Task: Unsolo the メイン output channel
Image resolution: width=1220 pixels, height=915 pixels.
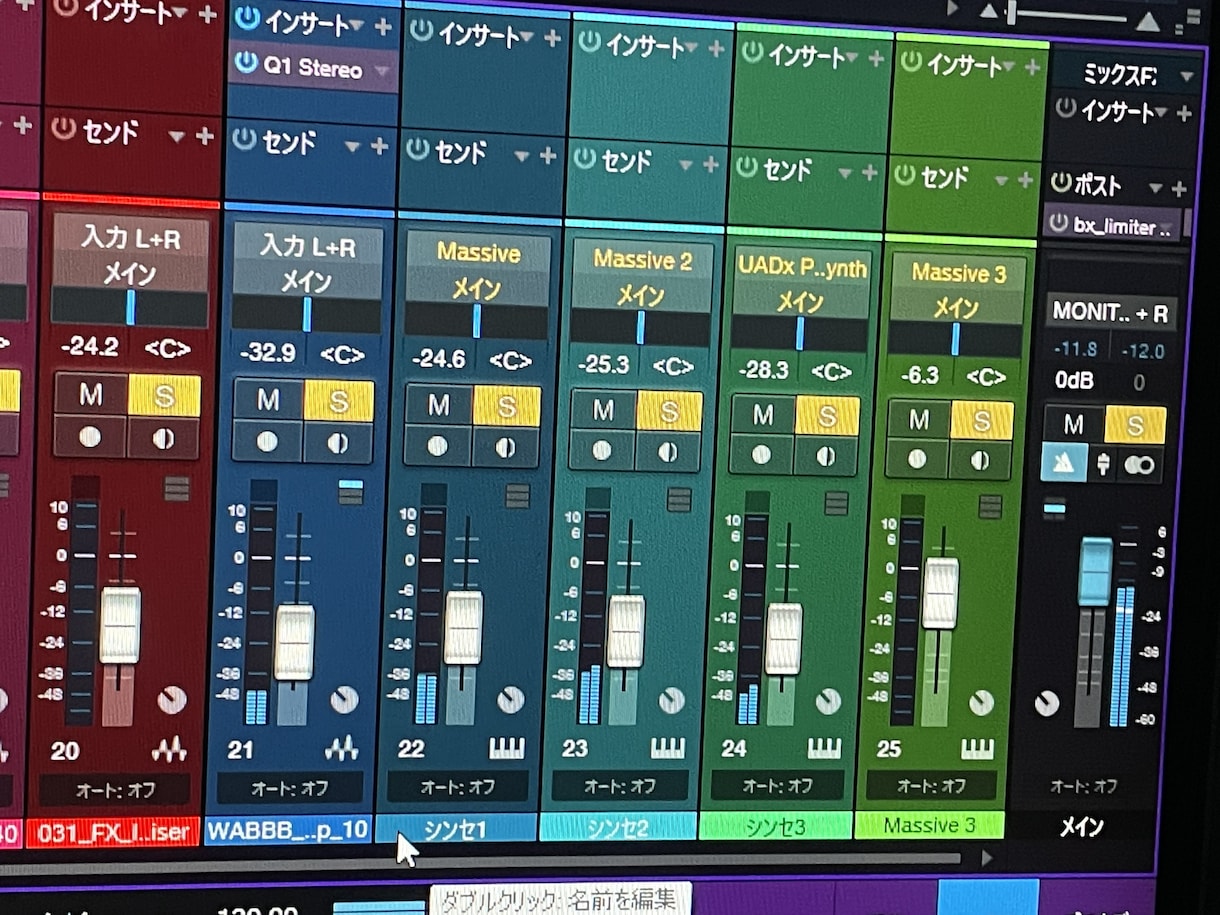Action: click(x=1134, y=425)
